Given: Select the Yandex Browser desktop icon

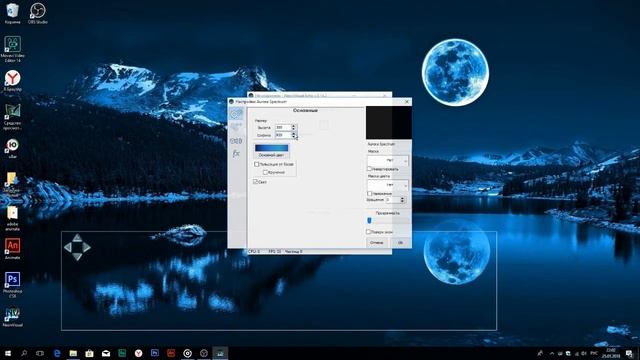Looking at the screenshot, I should pos(12,80).
